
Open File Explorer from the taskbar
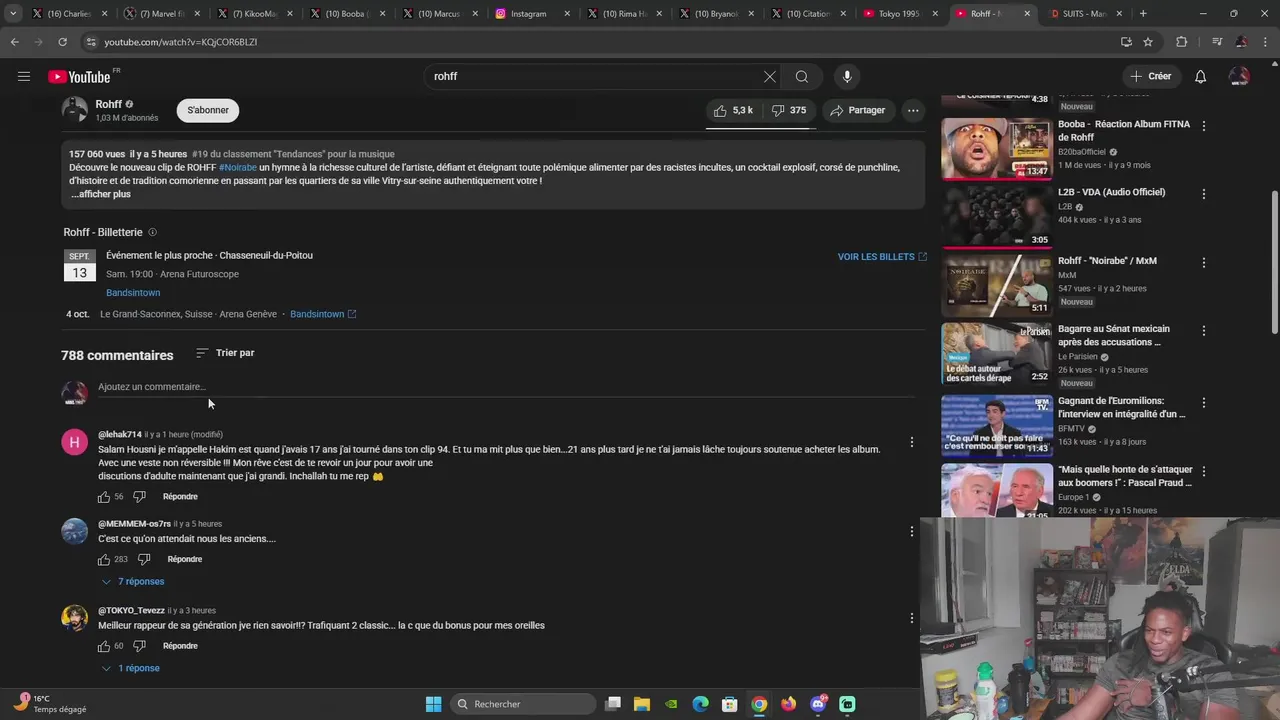tap(642, 704)
